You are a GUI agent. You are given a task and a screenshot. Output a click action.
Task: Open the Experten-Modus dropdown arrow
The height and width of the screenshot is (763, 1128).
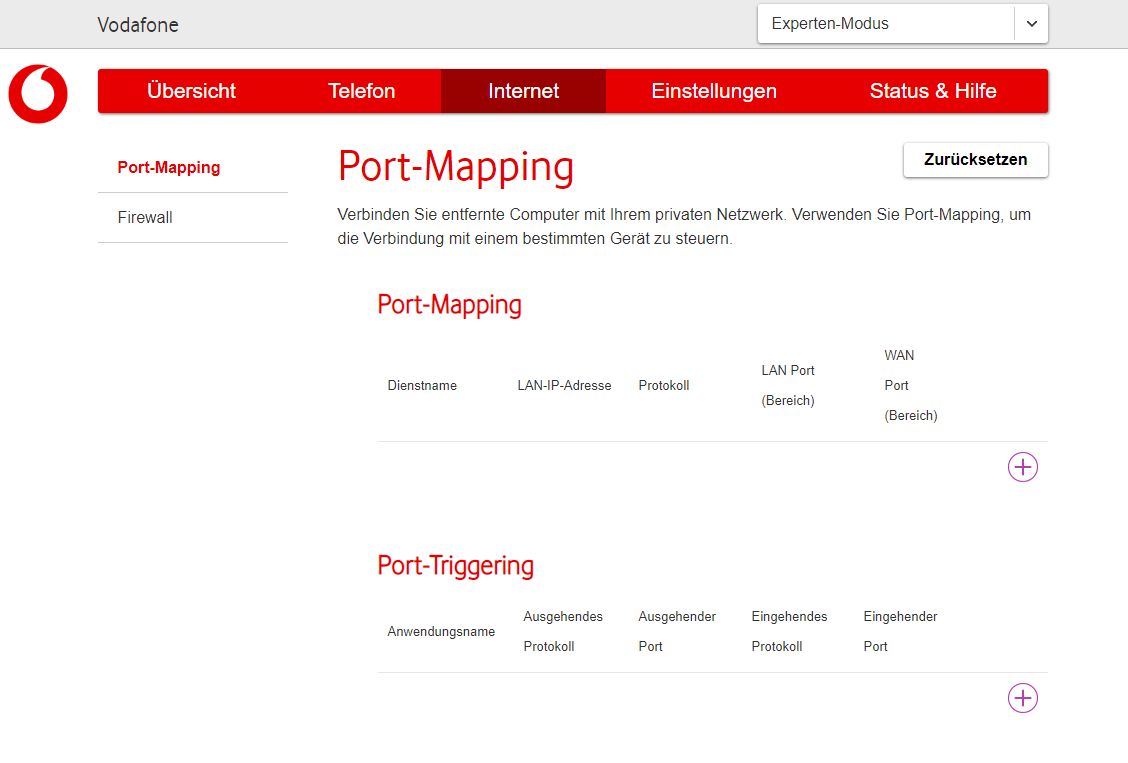coord(1032,24)
